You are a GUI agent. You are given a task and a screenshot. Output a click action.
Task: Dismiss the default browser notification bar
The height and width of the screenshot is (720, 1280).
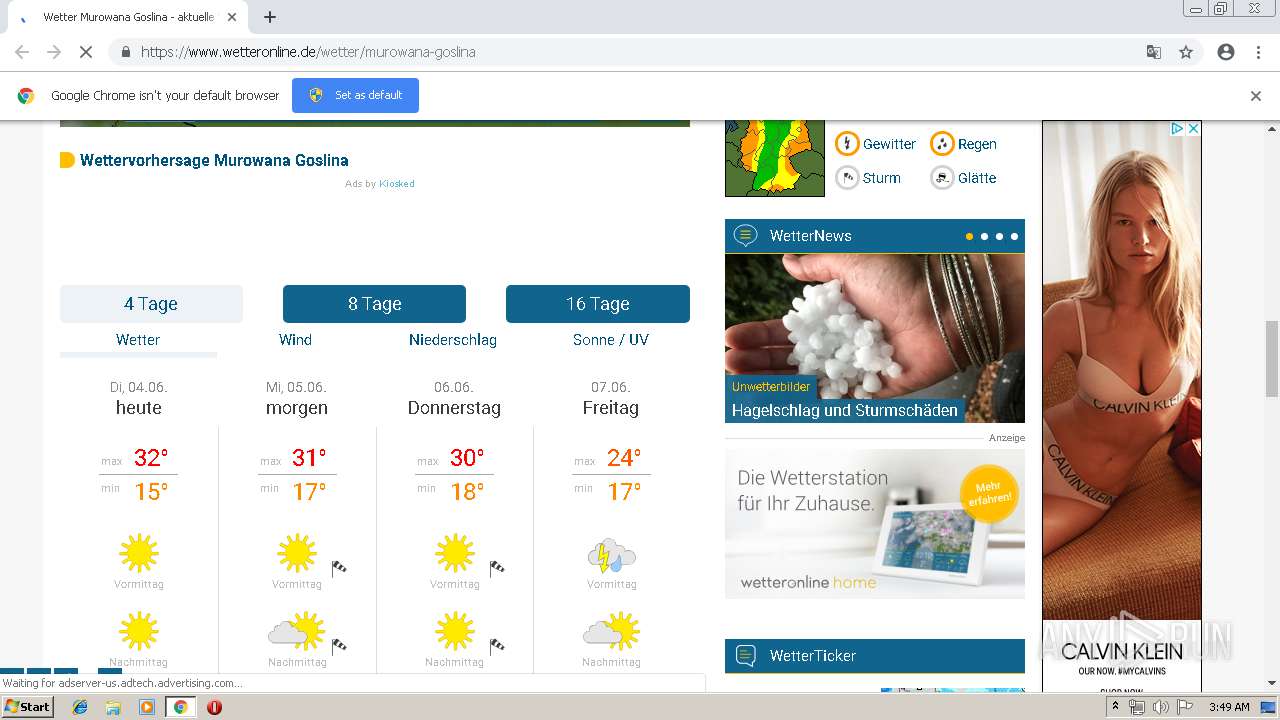(1256, 96)
